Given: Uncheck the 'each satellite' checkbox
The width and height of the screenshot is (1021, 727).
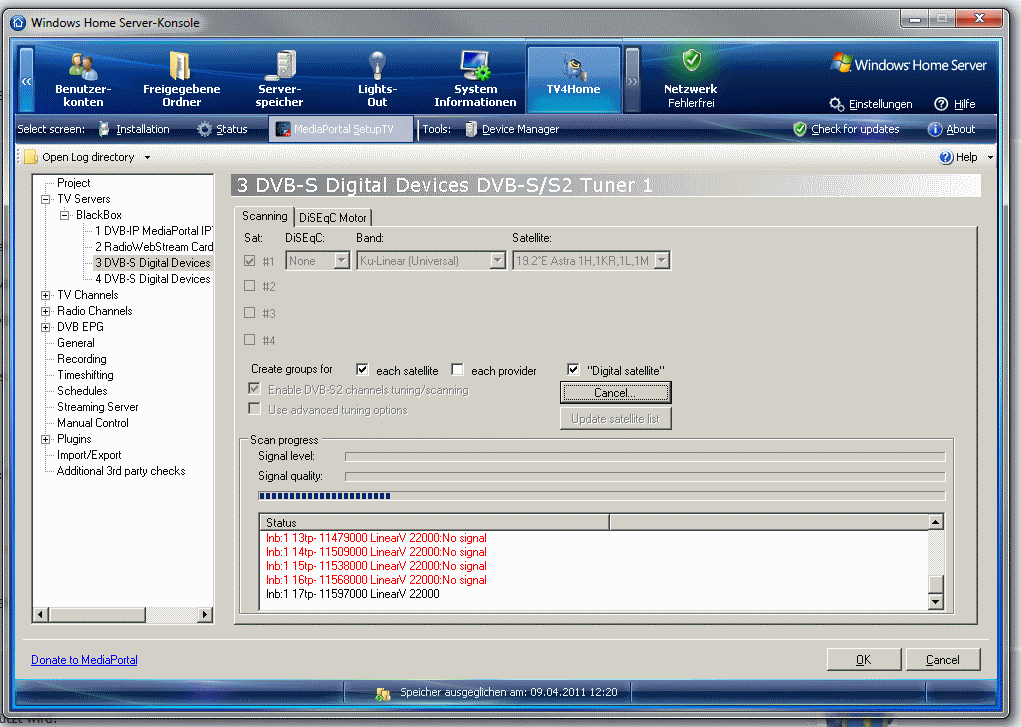Looking at the screenshot, I should (362, 369).
